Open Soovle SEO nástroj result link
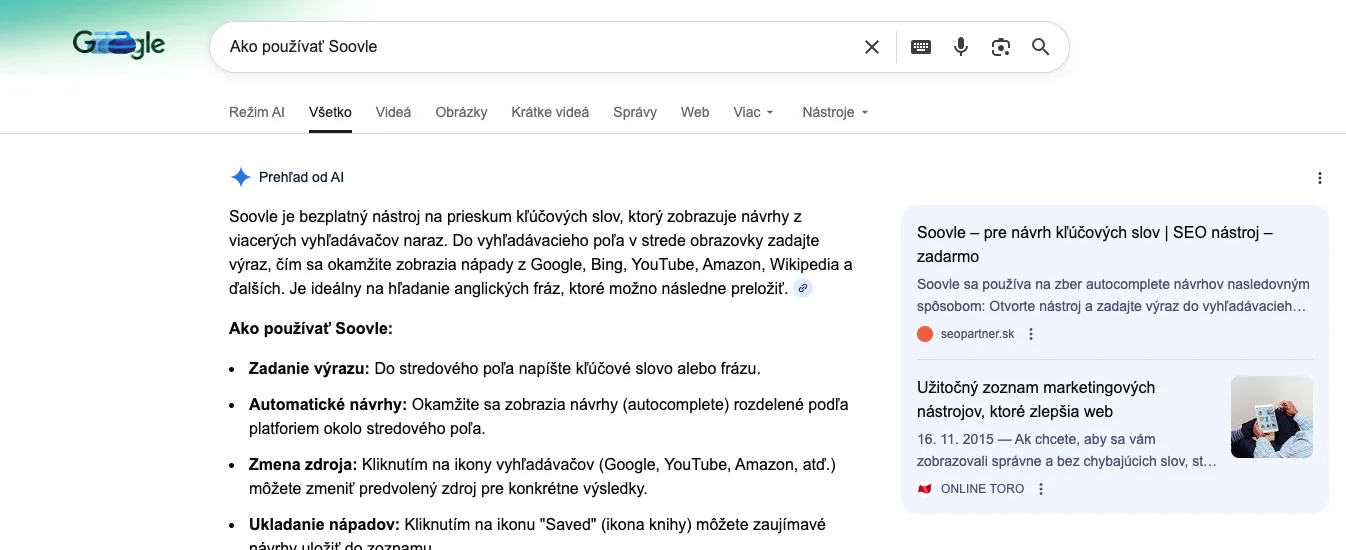 click(1094, 244)
